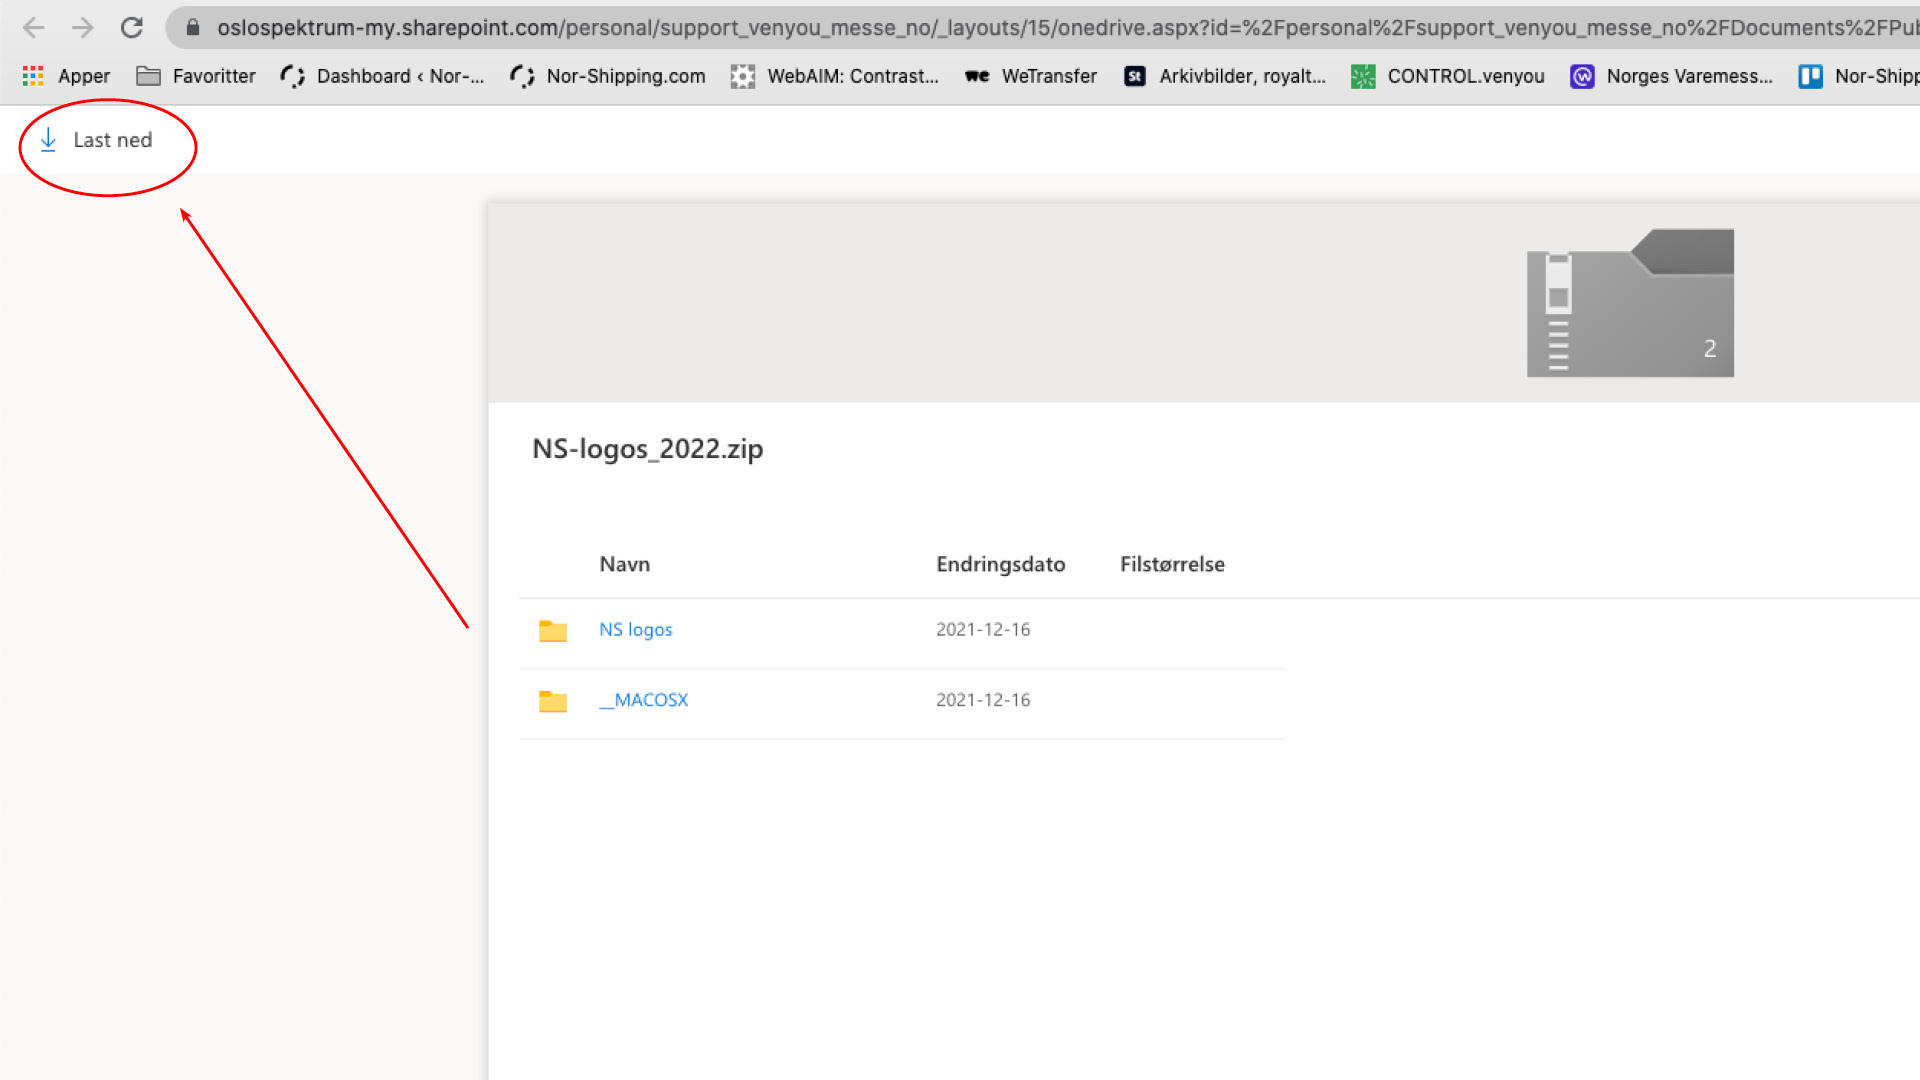Open the Arkivbilder, royalt... bookmark
Viewport: 1920px width, 1080px height.
1225,76
